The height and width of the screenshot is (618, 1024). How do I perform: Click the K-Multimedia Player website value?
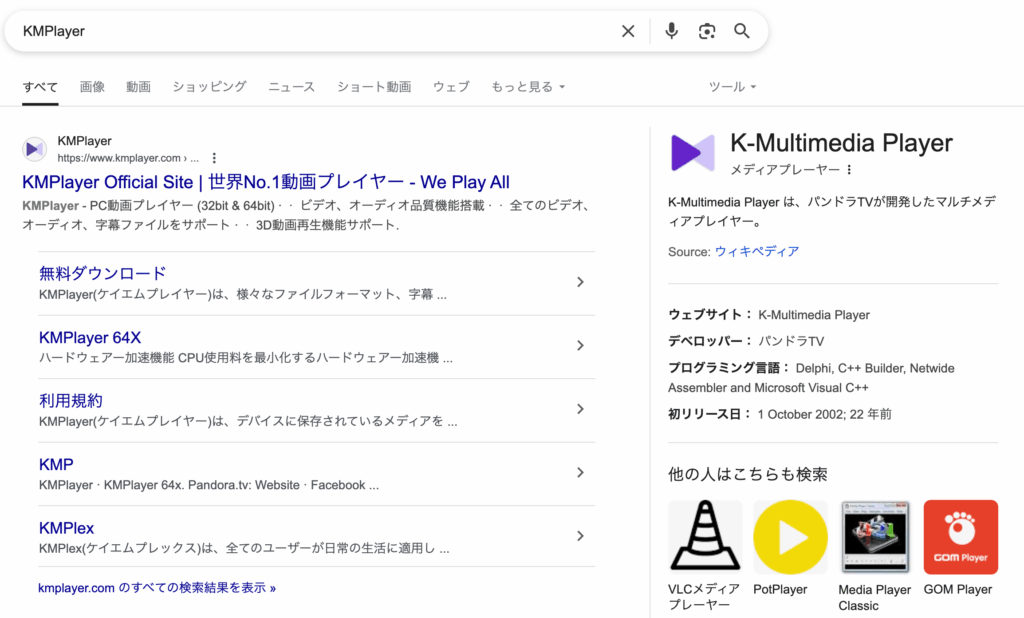[x=814, y=315]
